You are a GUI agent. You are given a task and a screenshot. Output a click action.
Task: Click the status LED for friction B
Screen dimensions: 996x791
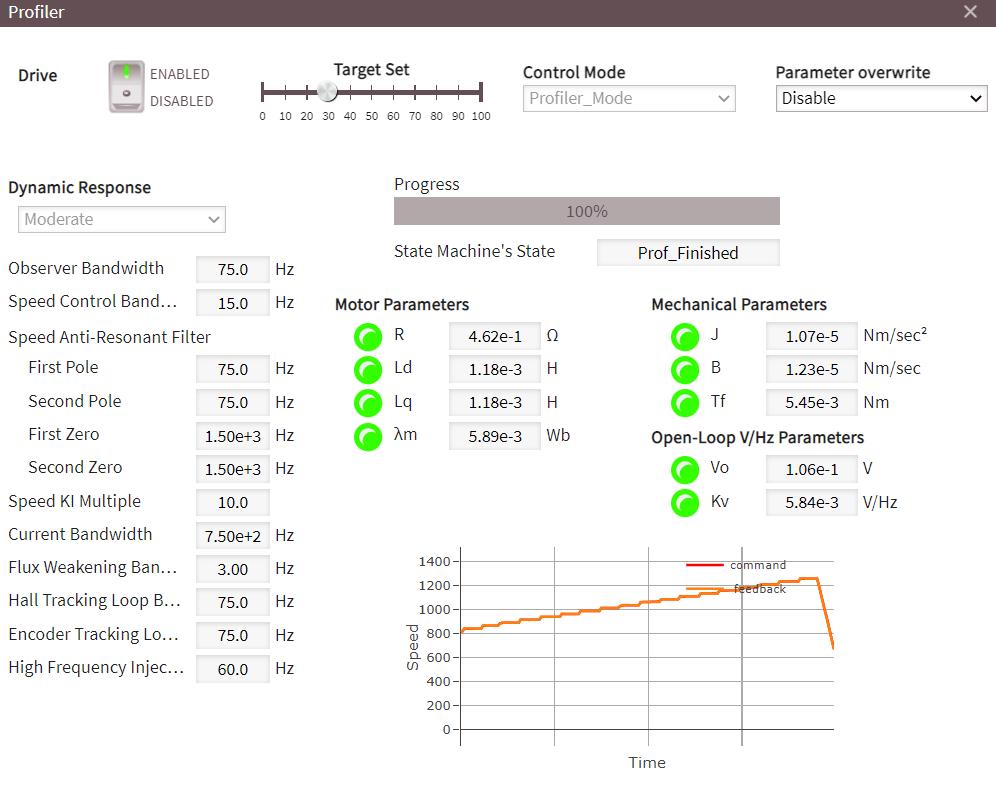point(685,370)
